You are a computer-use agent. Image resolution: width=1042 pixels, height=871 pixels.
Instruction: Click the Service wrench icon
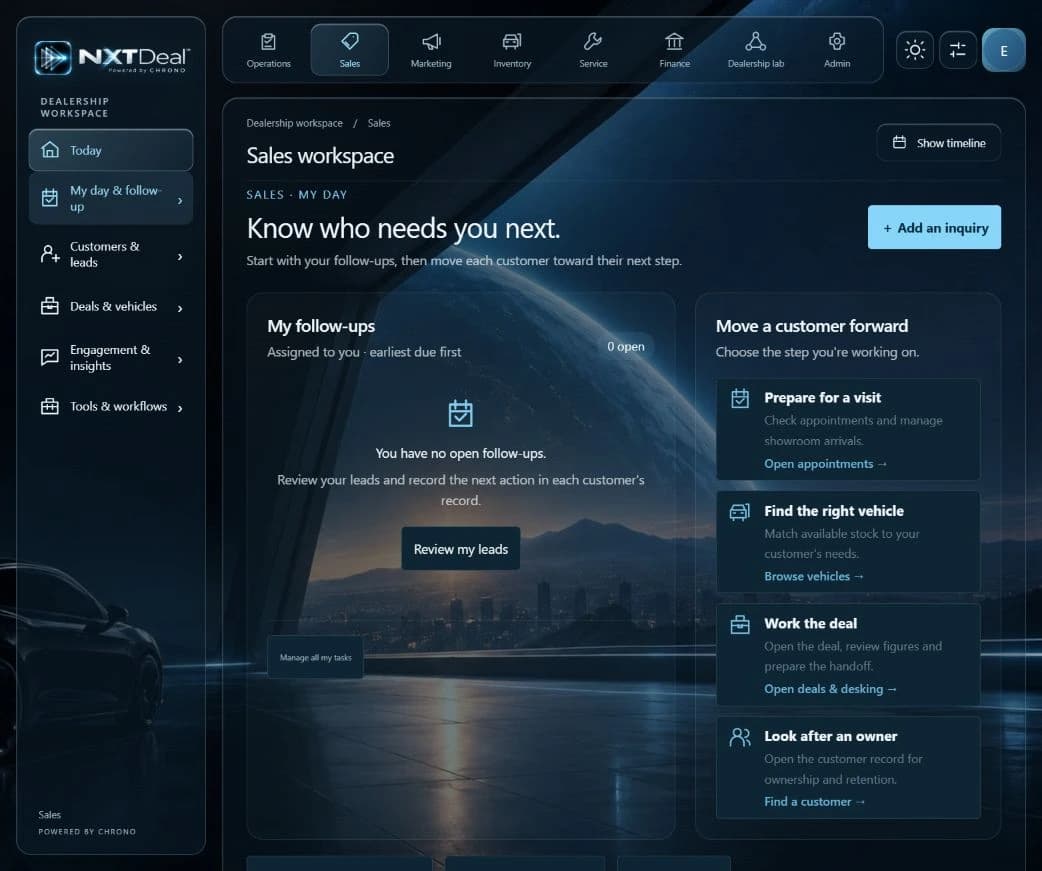(x=593, y=42)
